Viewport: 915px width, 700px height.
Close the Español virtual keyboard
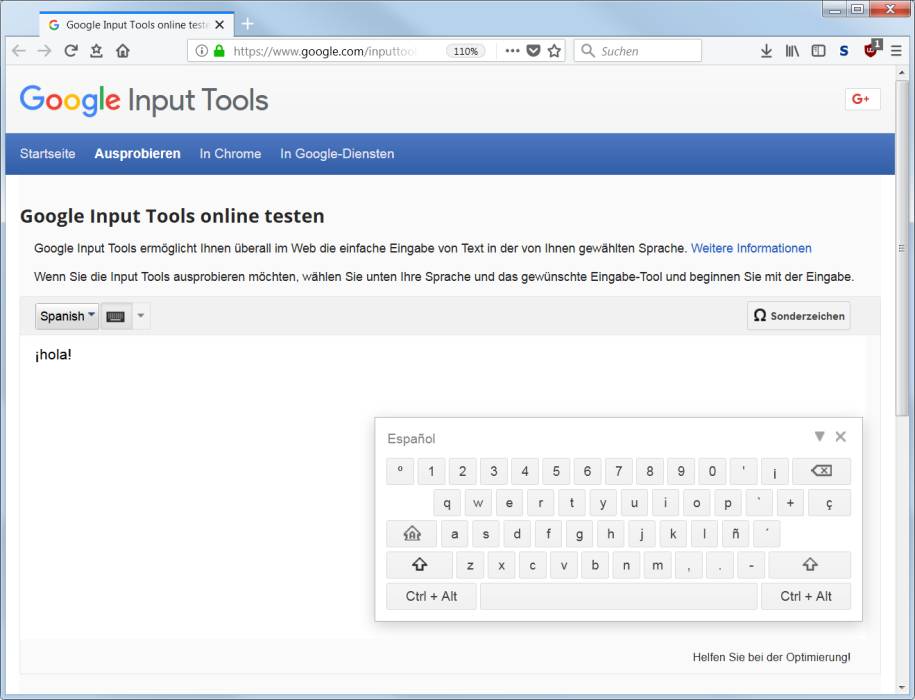(x=840, y=436)
